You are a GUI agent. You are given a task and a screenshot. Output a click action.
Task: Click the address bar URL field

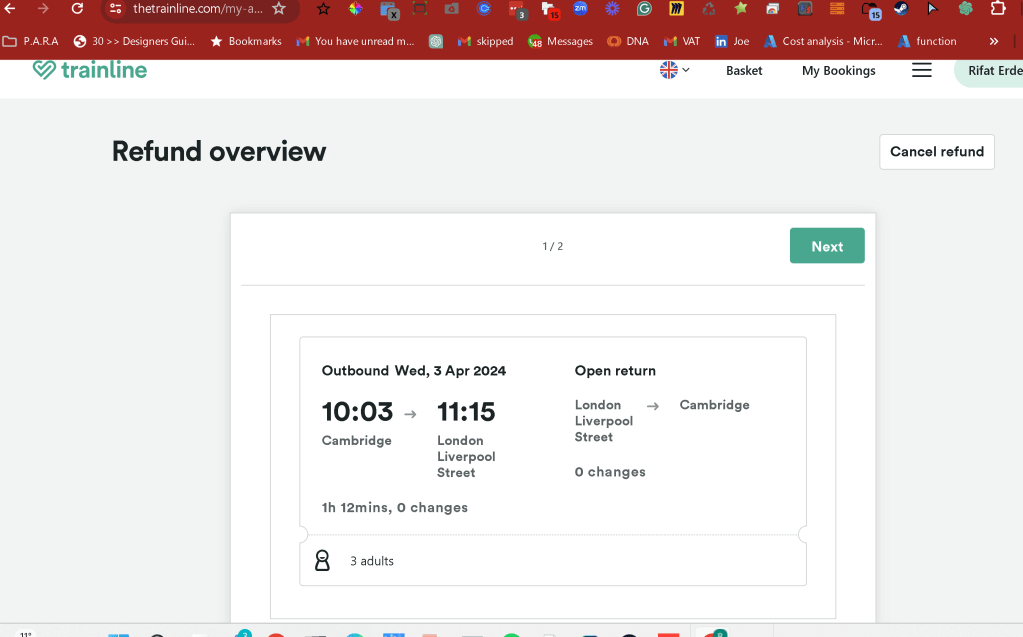click(198, 8)
